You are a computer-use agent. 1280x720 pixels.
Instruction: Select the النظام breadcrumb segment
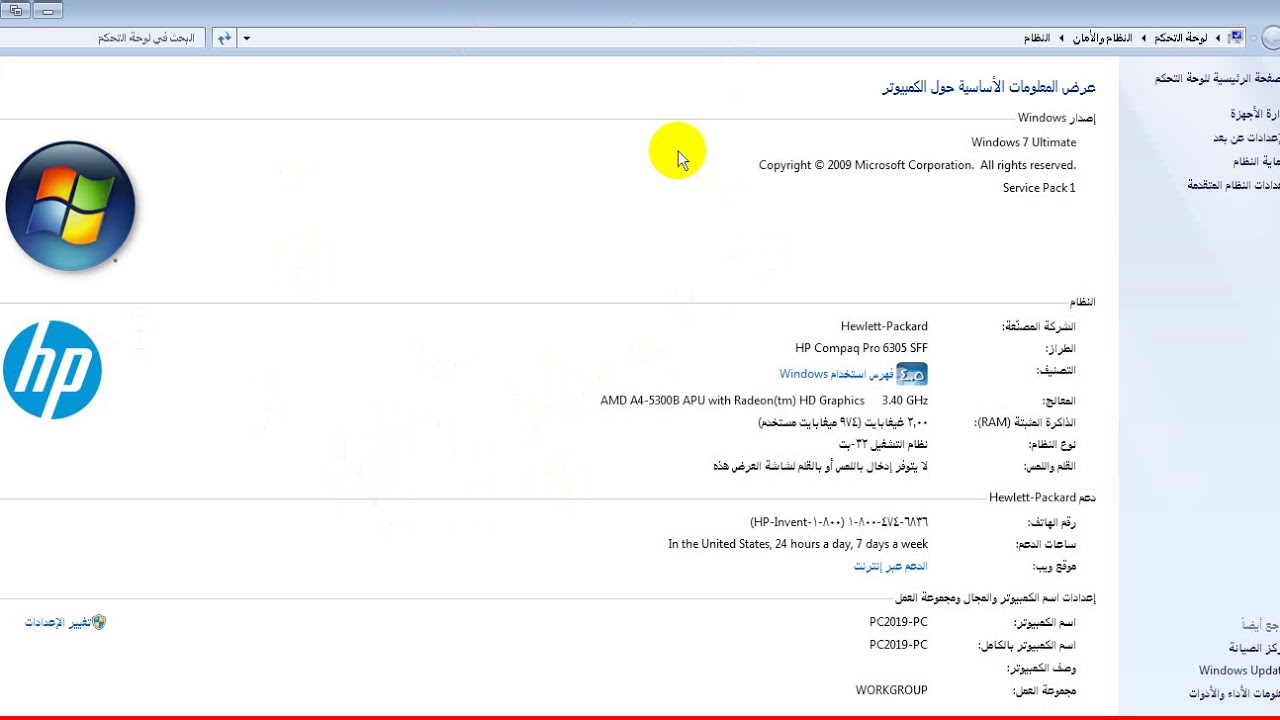click(x=1037, y=38)
